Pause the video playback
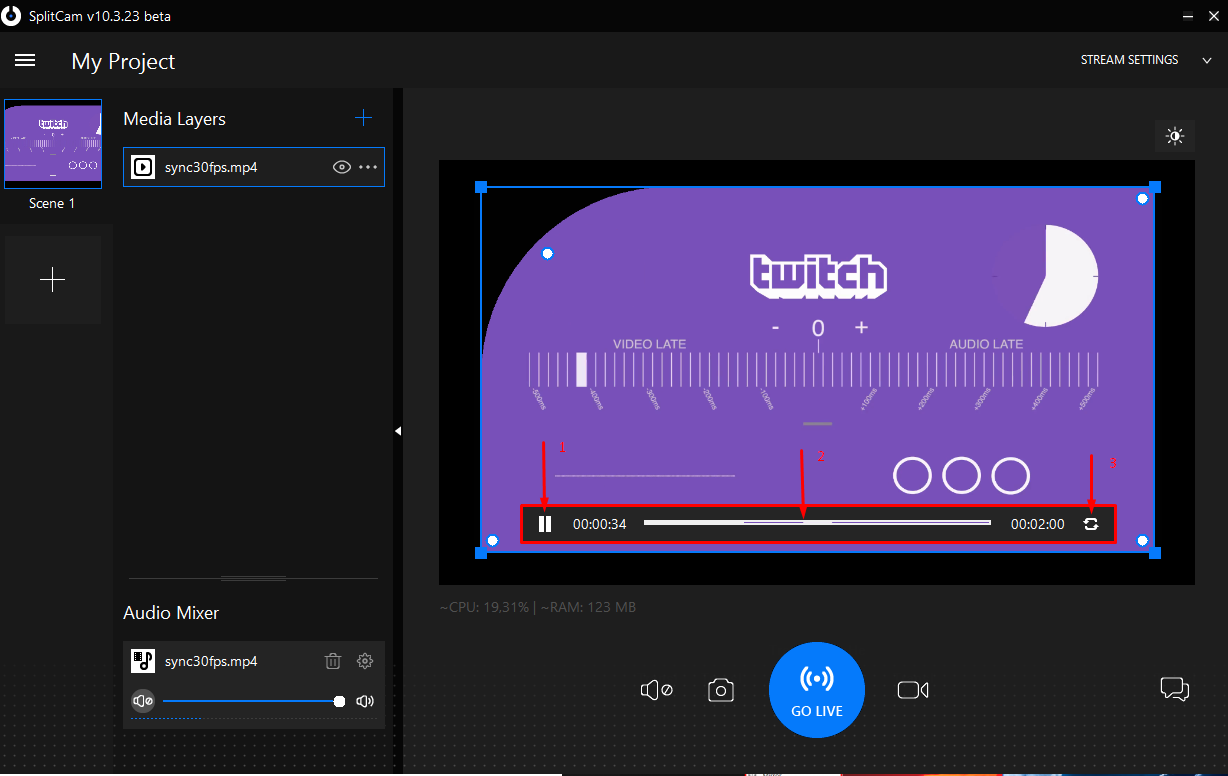This screenshot has height=776, width=1228. 545,523
